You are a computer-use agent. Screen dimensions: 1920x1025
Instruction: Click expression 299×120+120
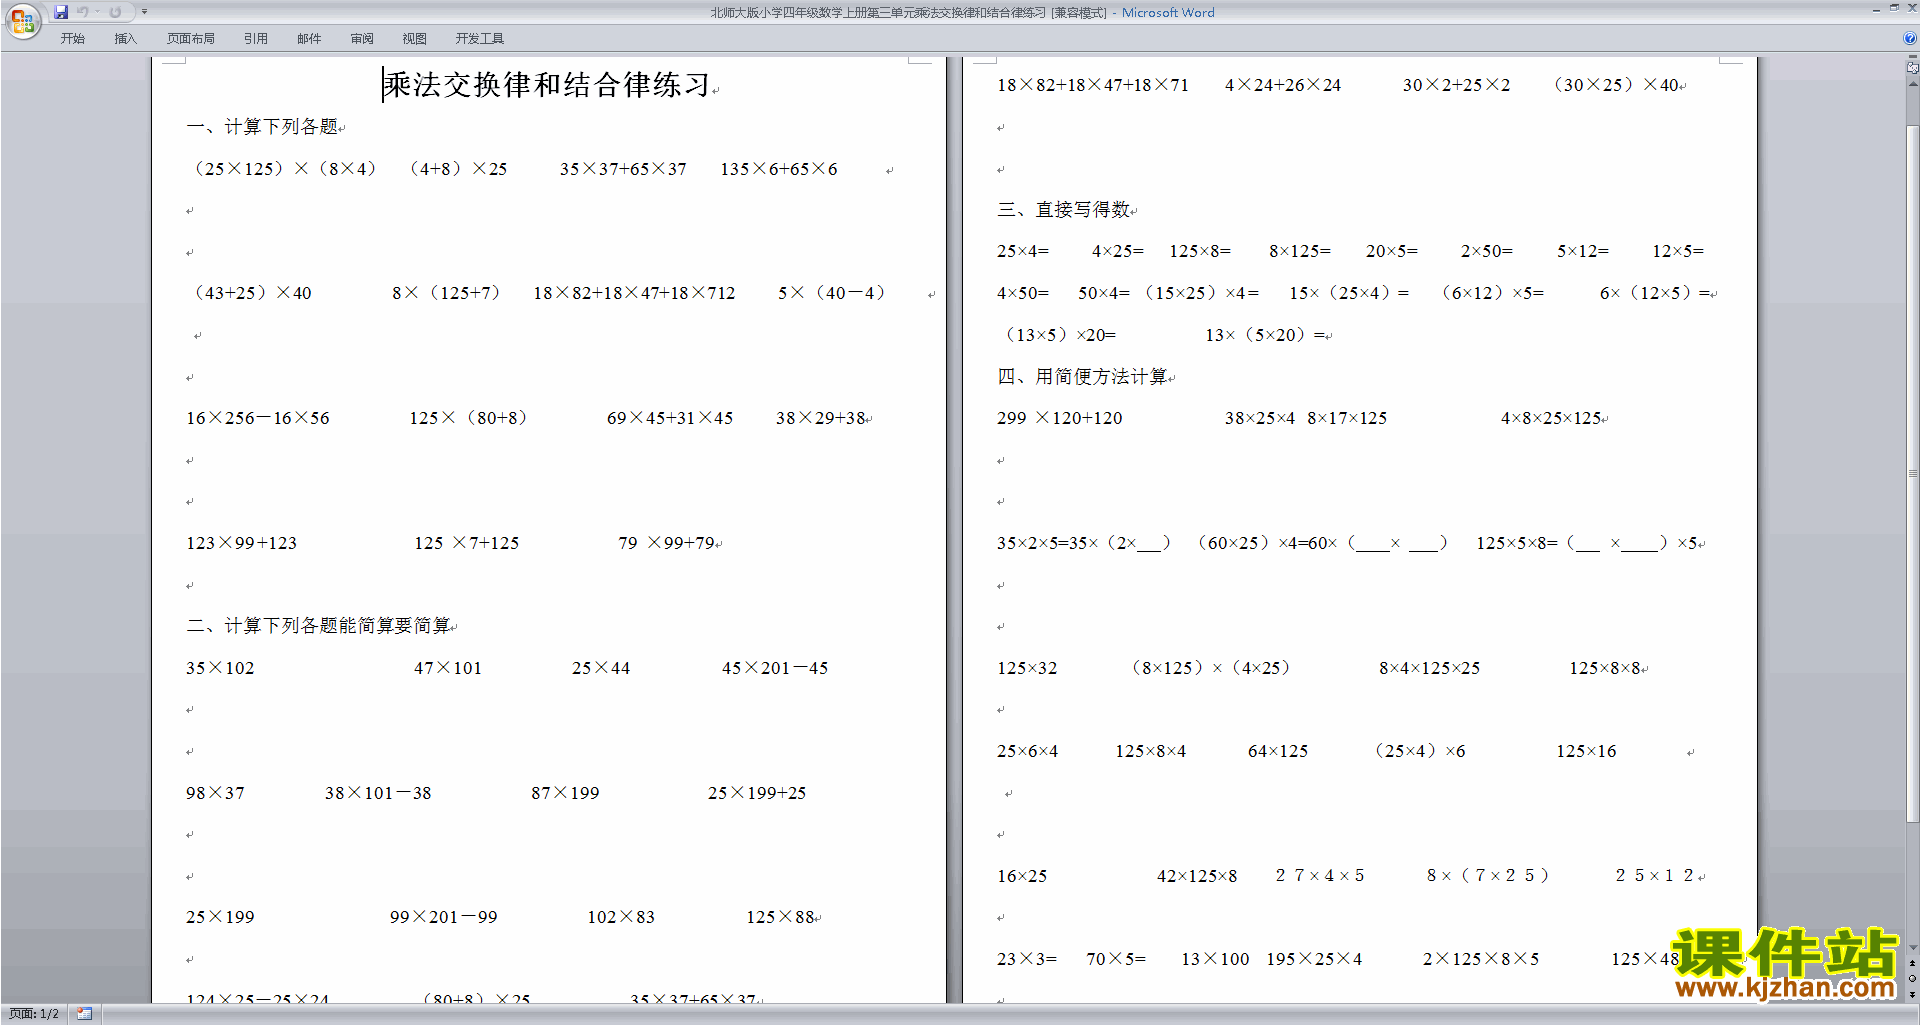click(1060, 418)
